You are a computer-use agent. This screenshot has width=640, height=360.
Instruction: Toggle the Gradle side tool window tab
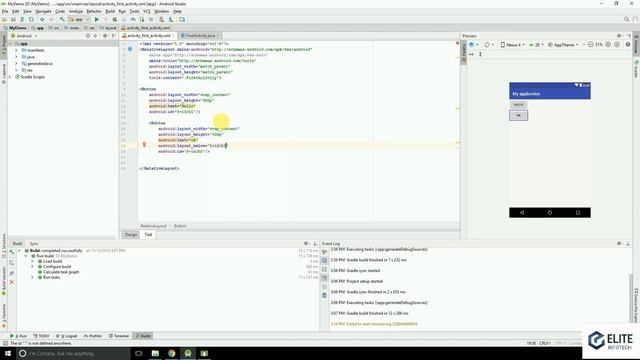click(x=636, y=68)
